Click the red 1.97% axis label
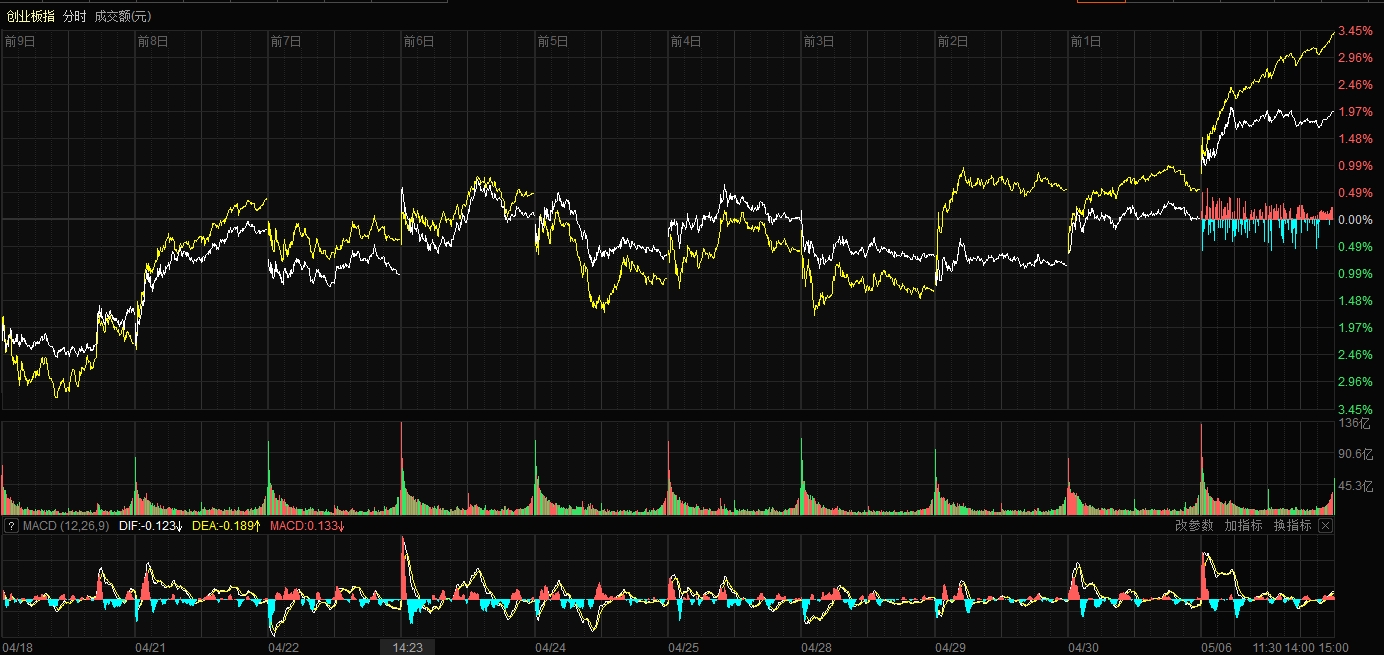The height and width of the screenshot is (655, 1384). pyautogui.click(x=1354, y=112)
